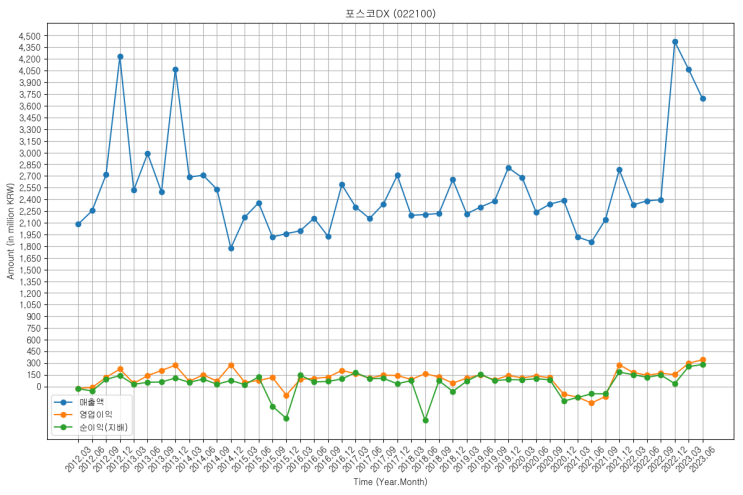Select the 영업이익 legend label
This screenshot has width=743, height=495.
pyautogui.click(x=95, y=414)
